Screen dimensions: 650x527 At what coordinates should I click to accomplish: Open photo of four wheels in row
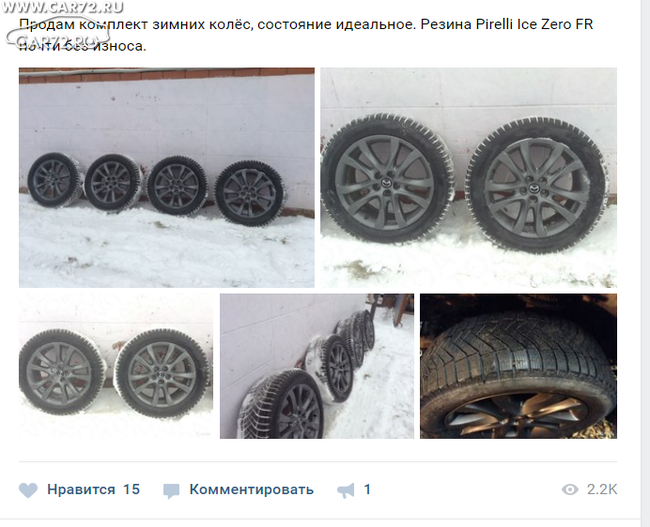[167, 177]
